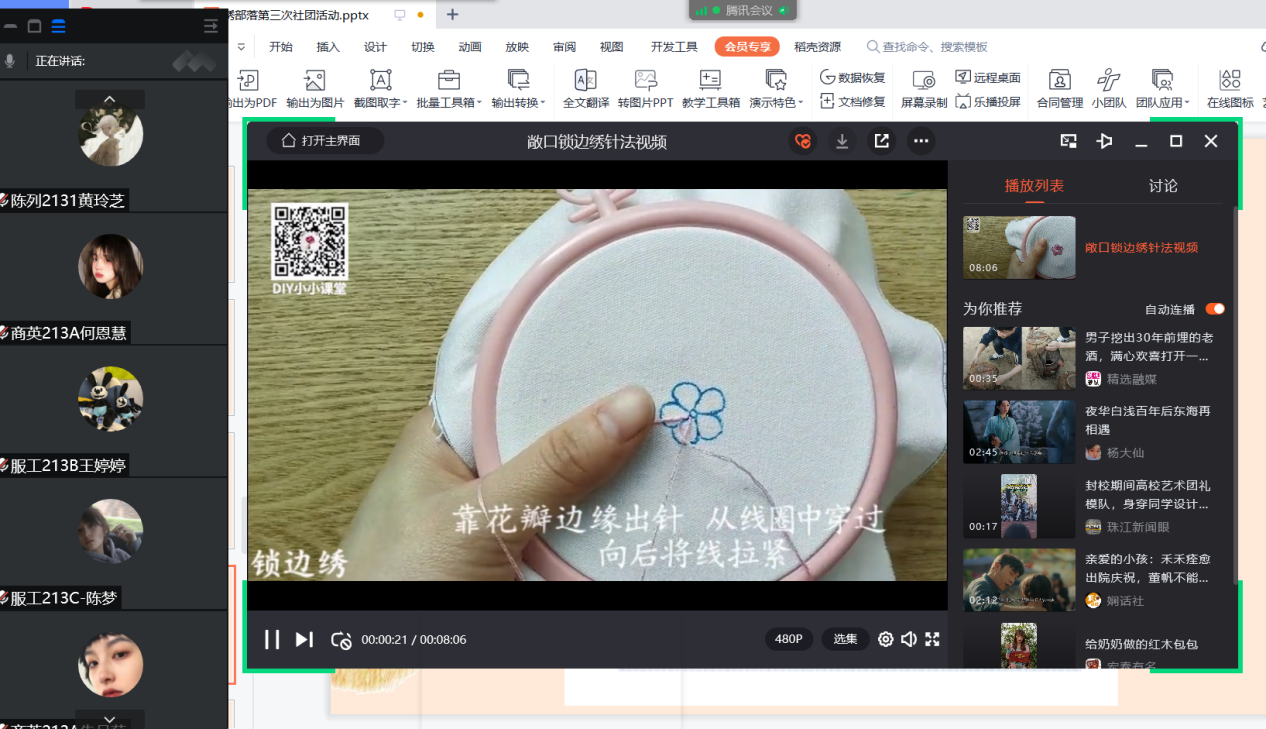Click the 转图片PPT tool
Image resolution: width=1266 pixels, height=729 pixels.
(646, 89)
